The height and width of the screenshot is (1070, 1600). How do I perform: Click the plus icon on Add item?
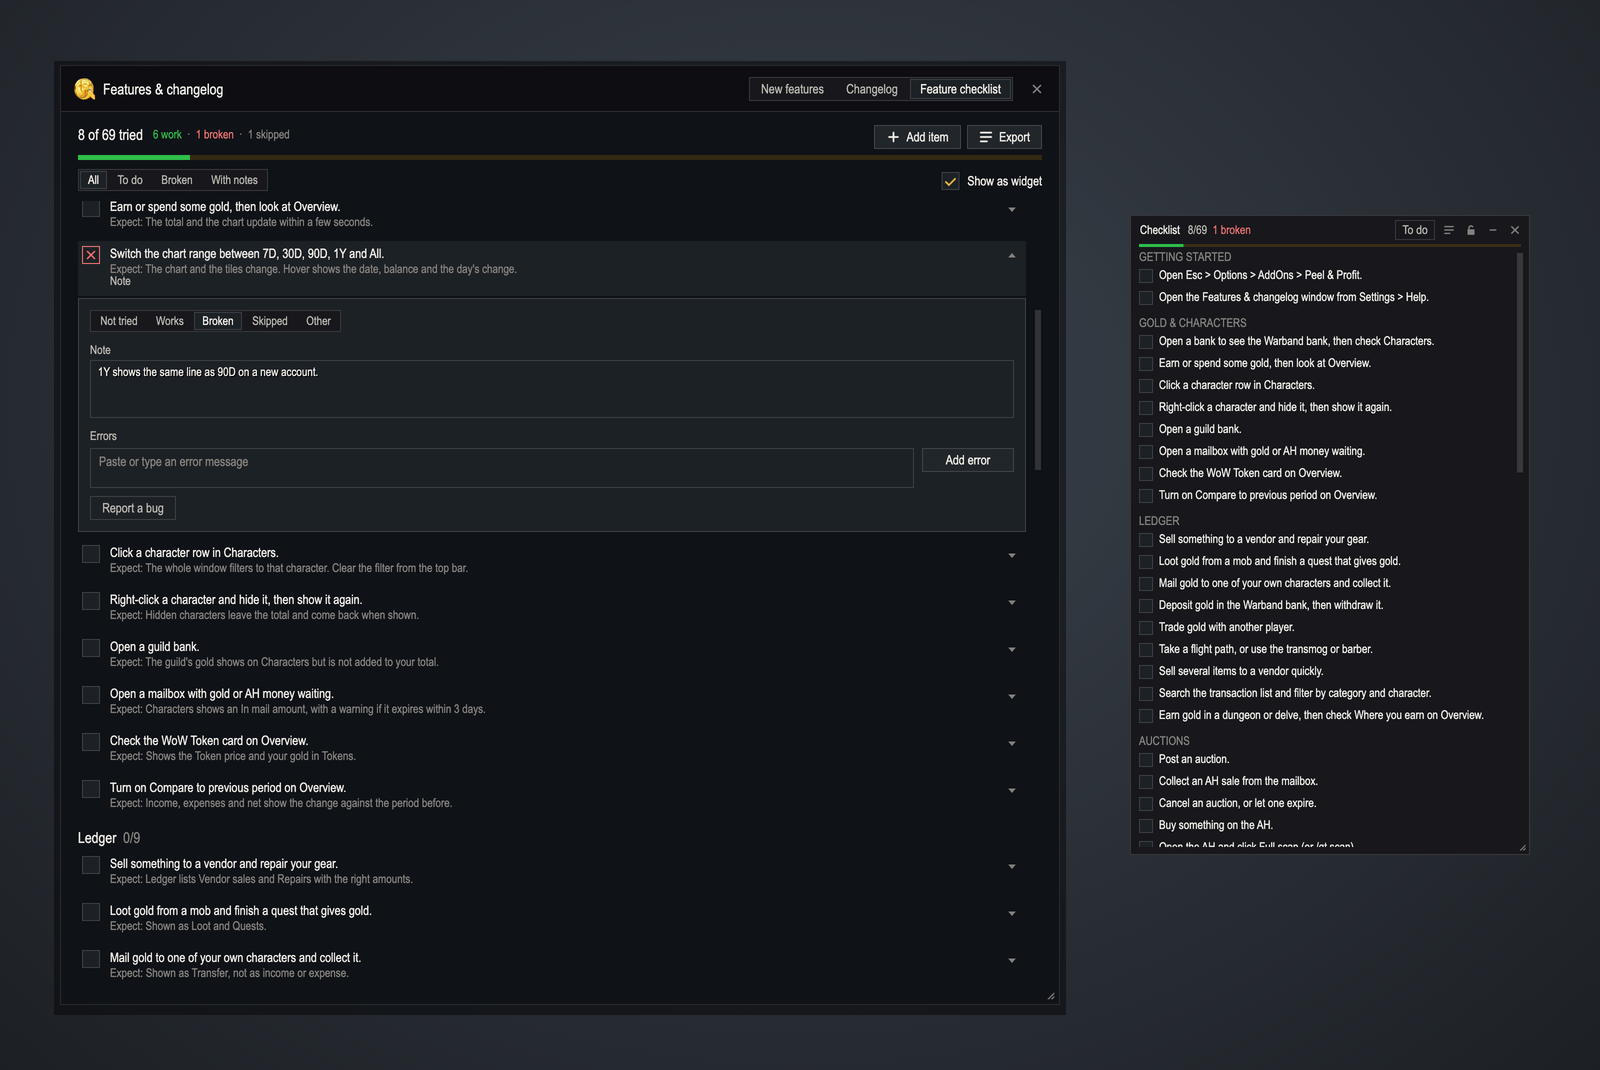[x=893, y=137]
